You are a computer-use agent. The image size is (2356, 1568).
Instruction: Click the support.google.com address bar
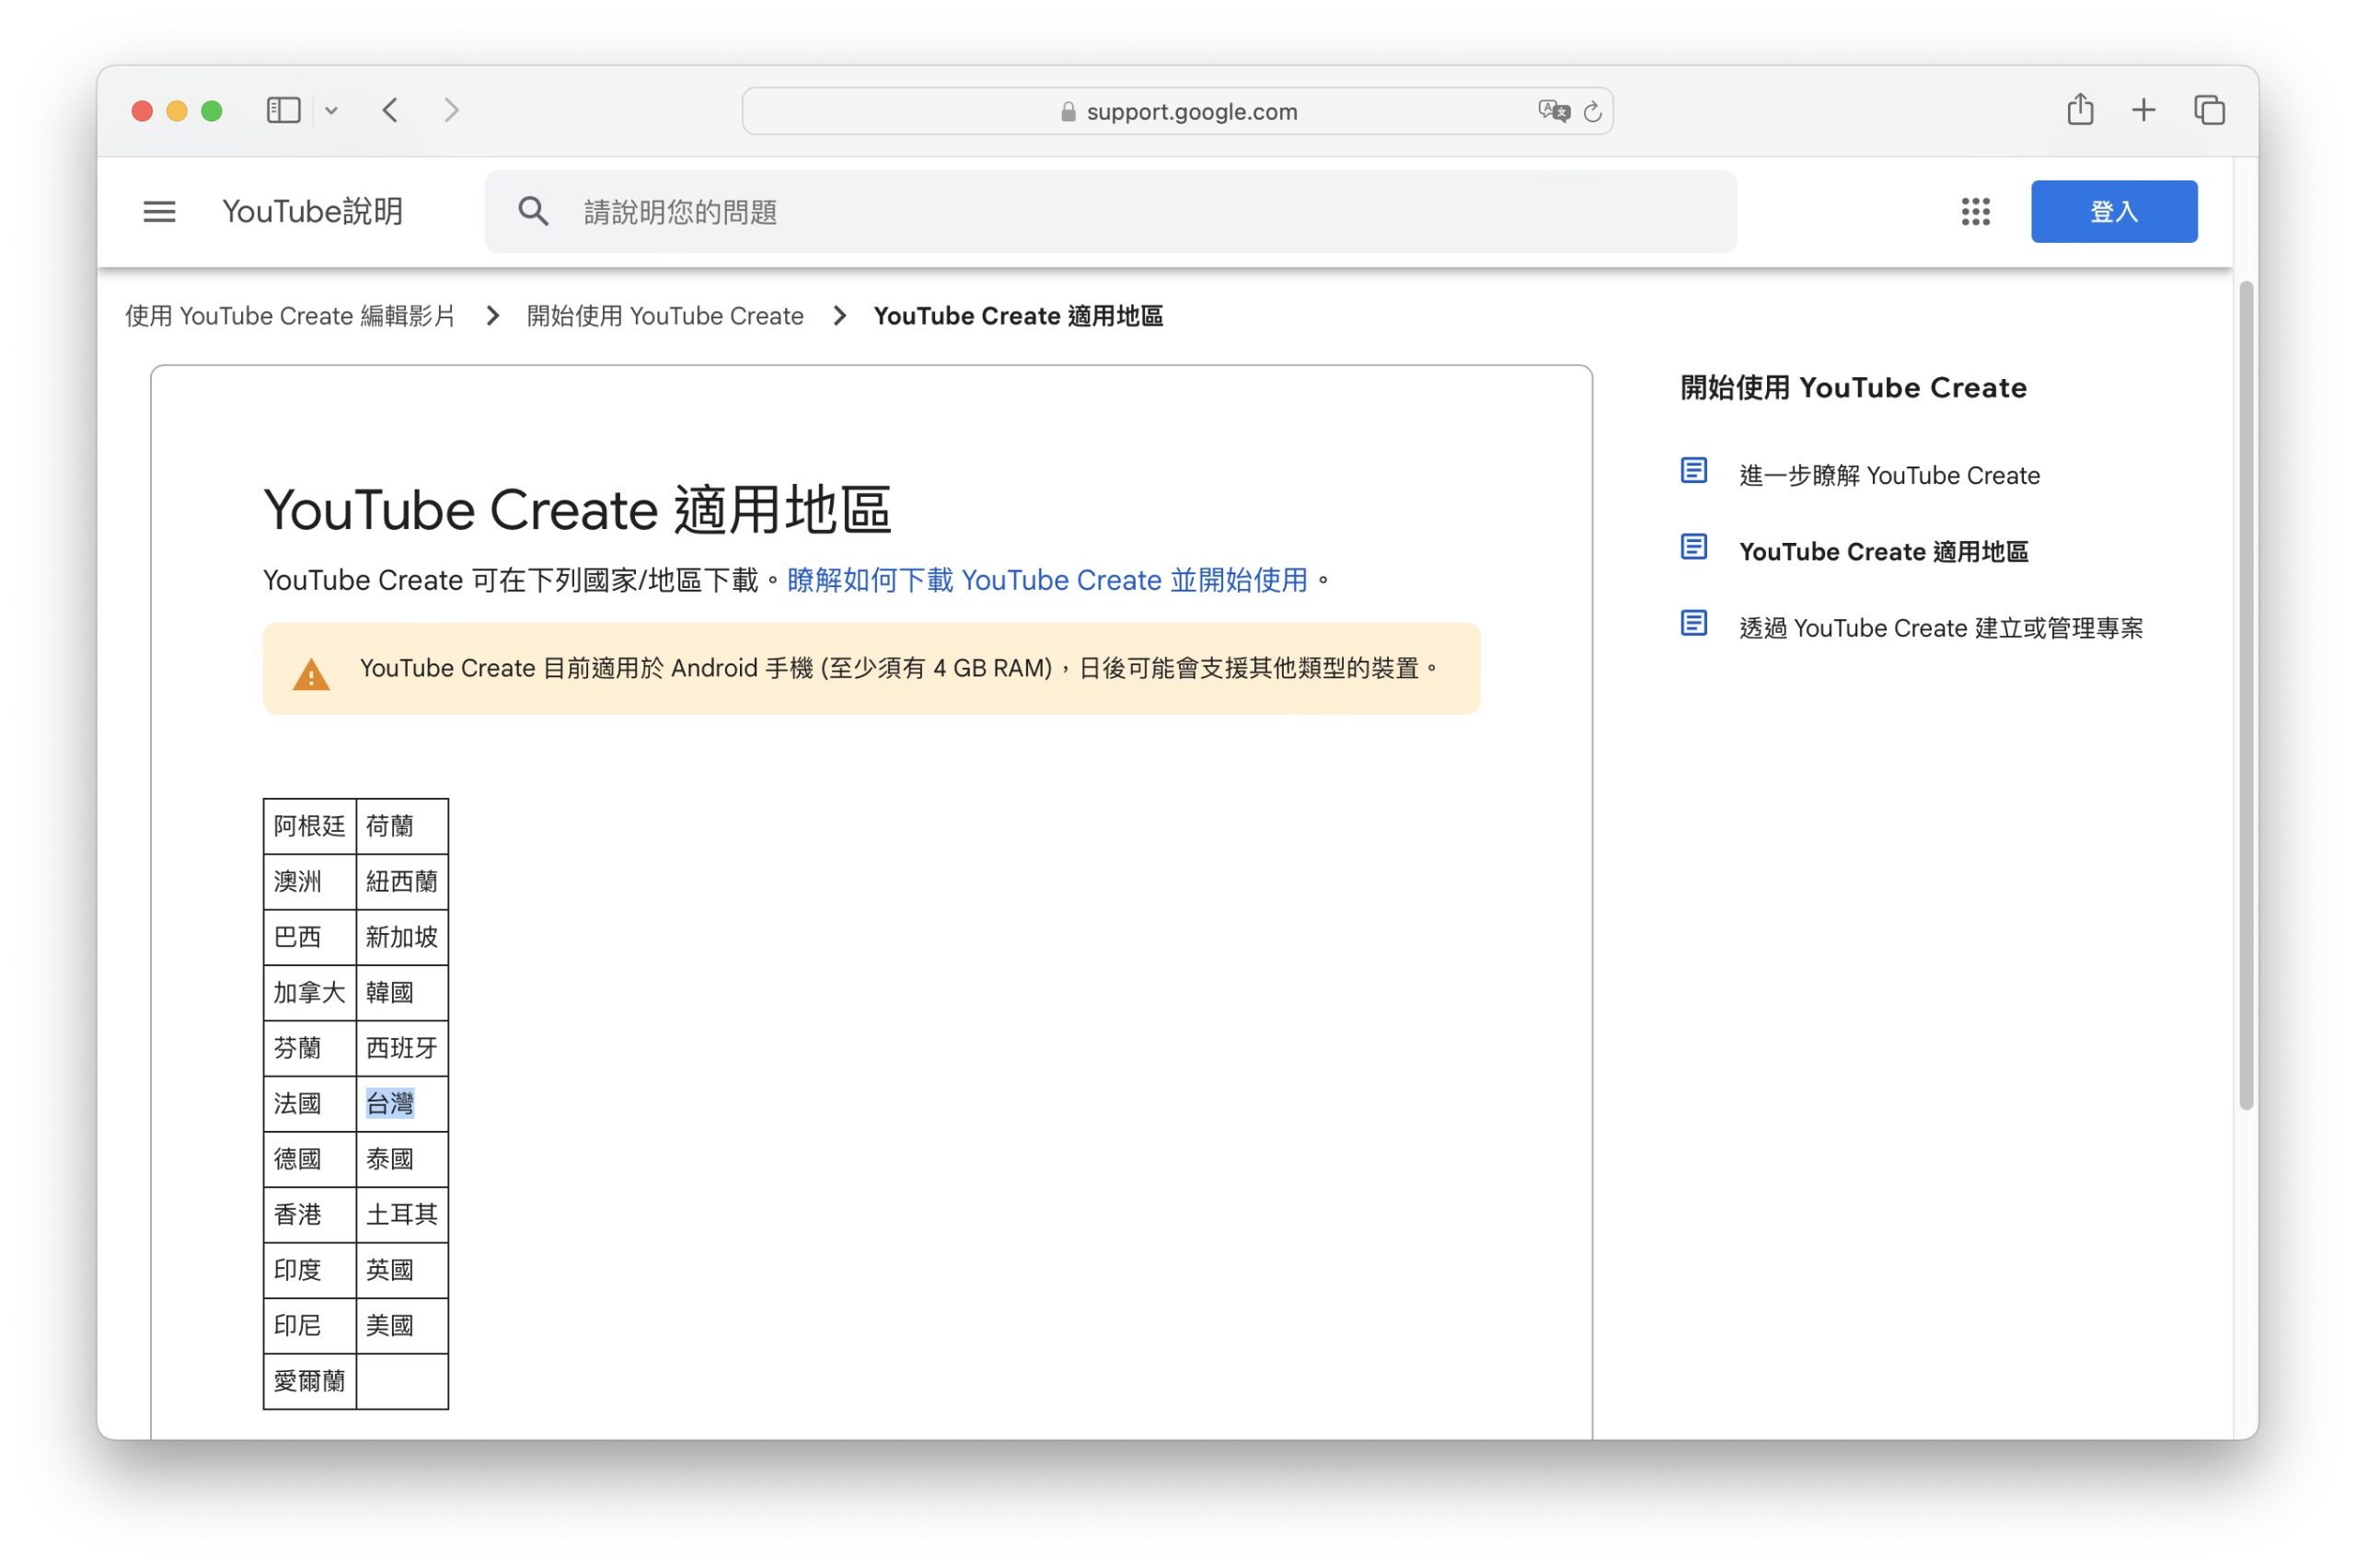[x=1177, y=111]
